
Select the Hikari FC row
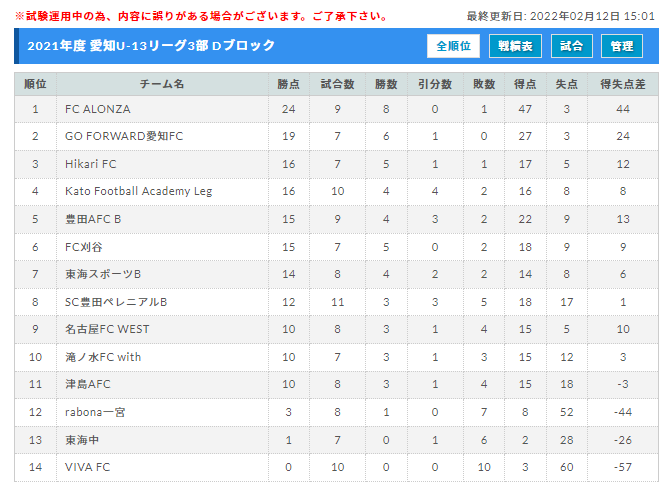(336, 164)
